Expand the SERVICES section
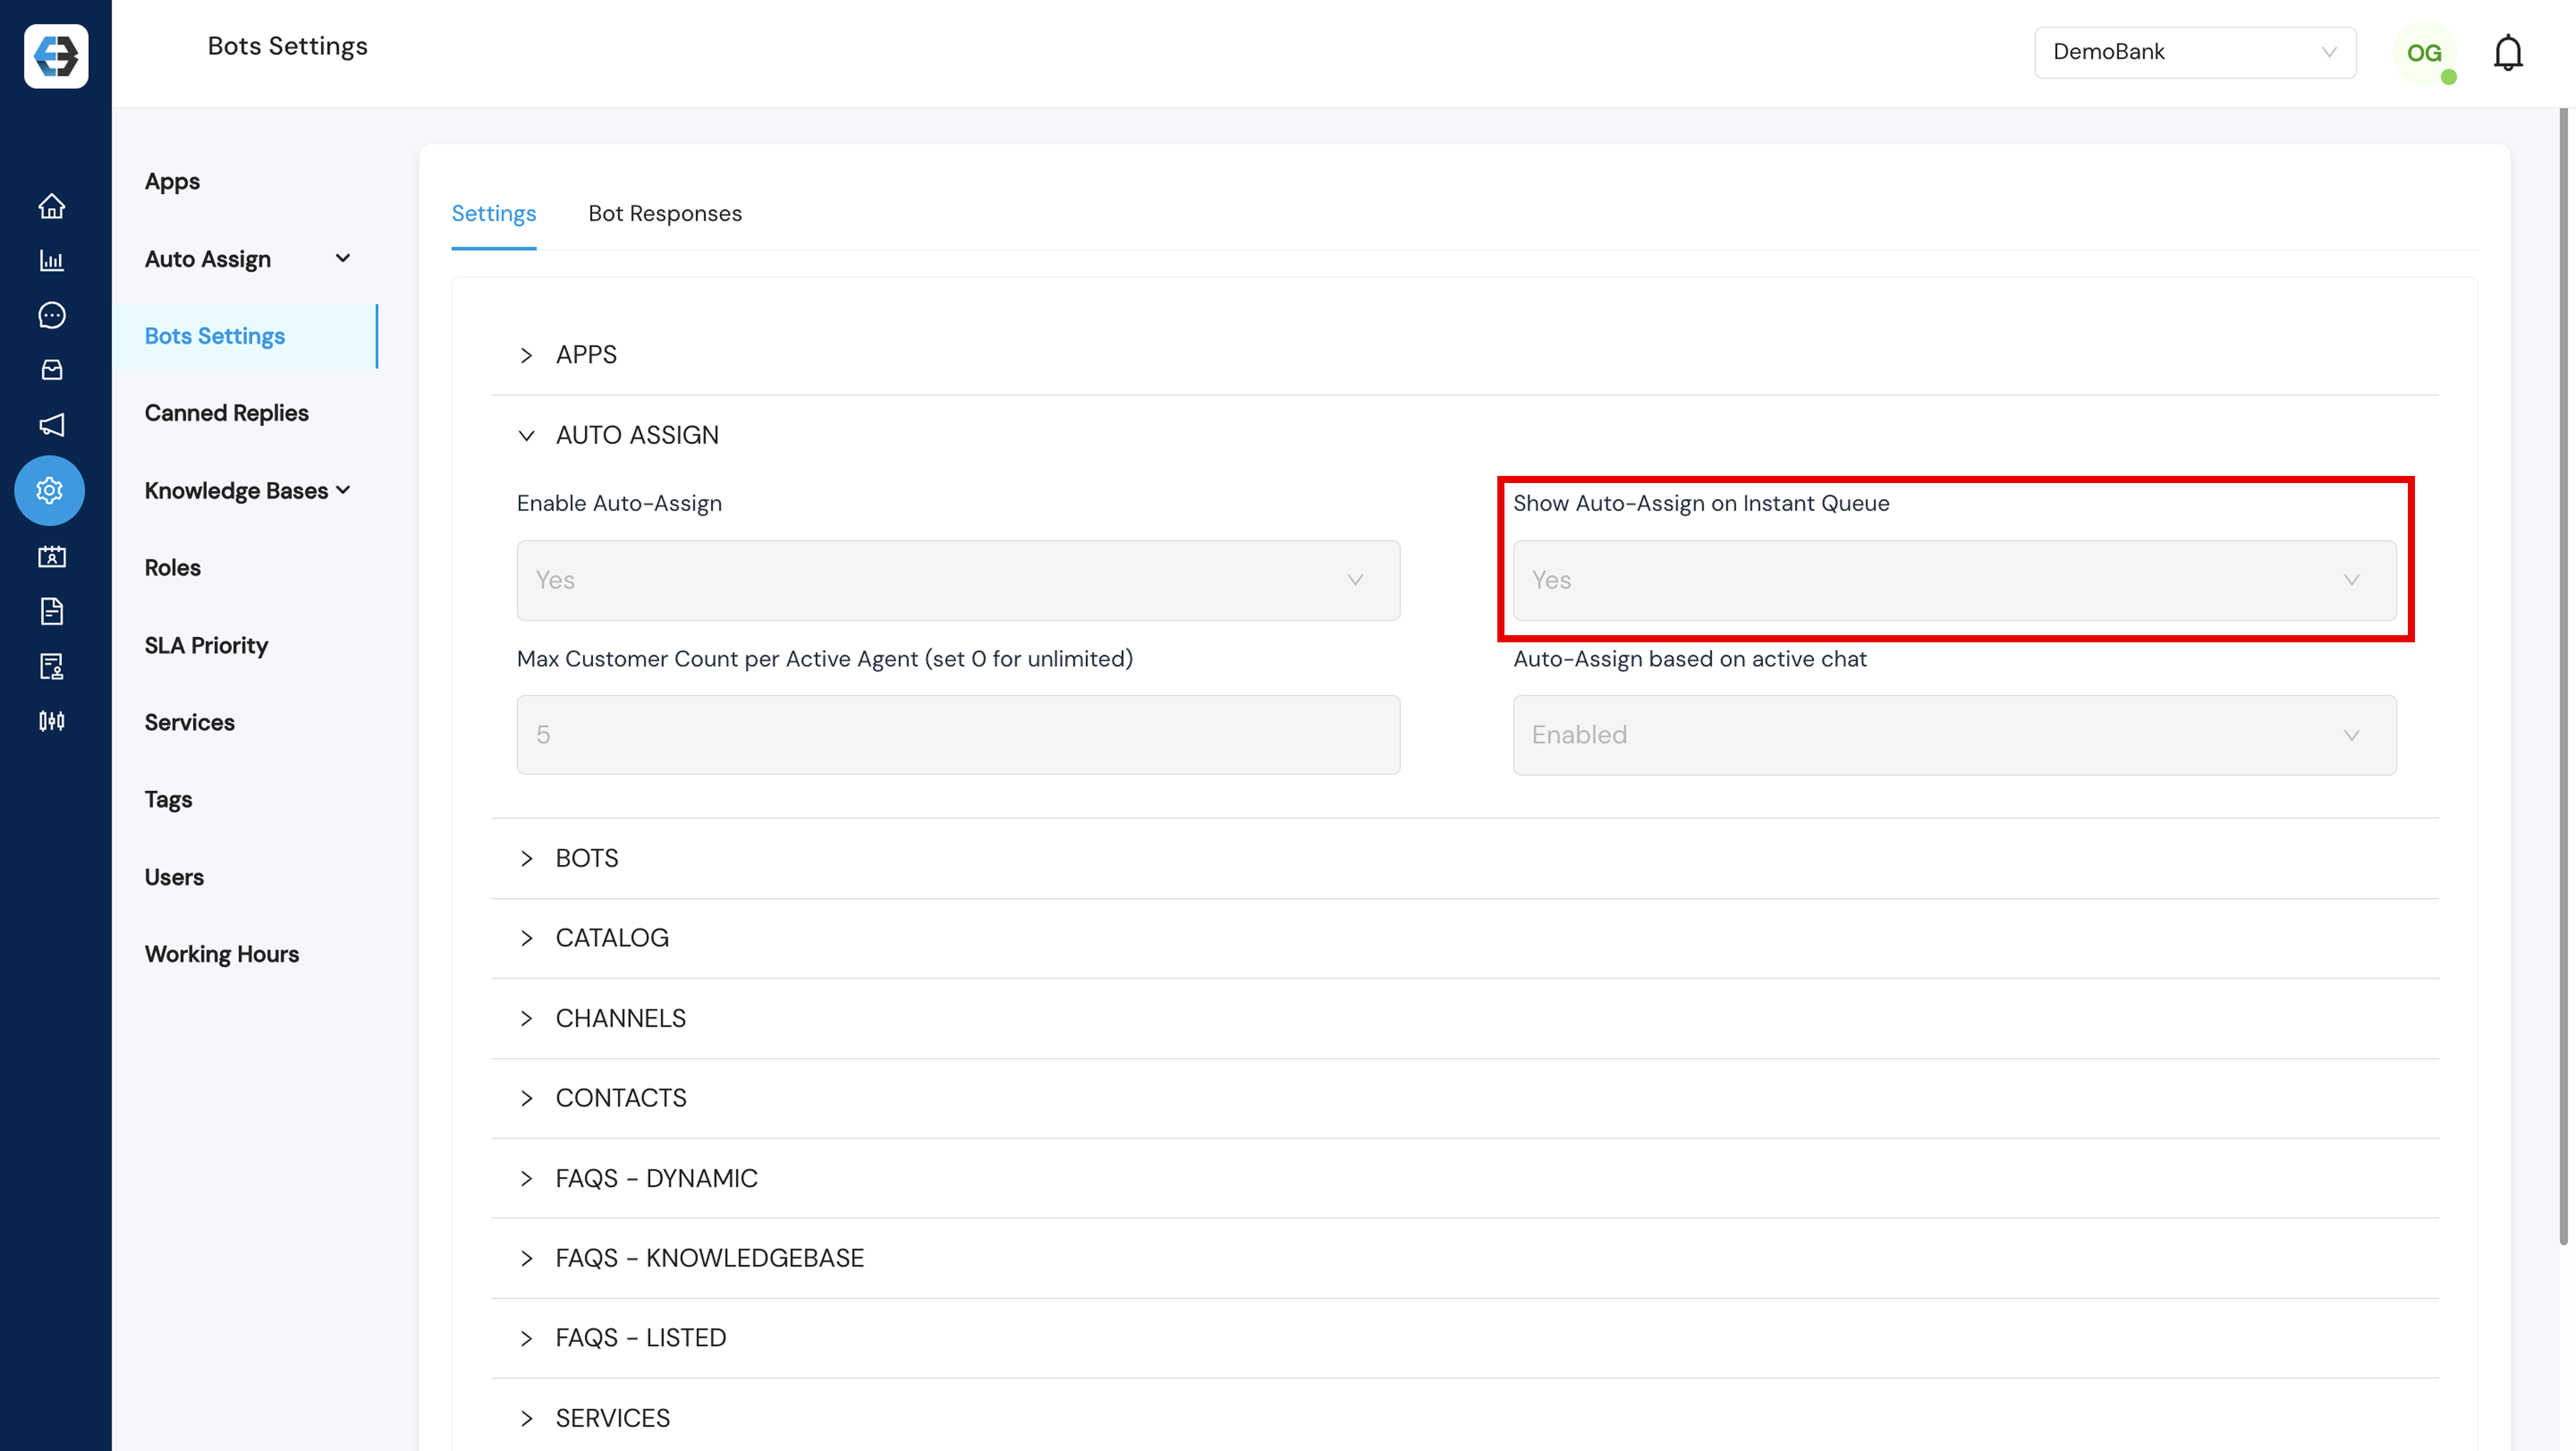Screen dimensions: 2576x1451 (x=1464, y=1418)
